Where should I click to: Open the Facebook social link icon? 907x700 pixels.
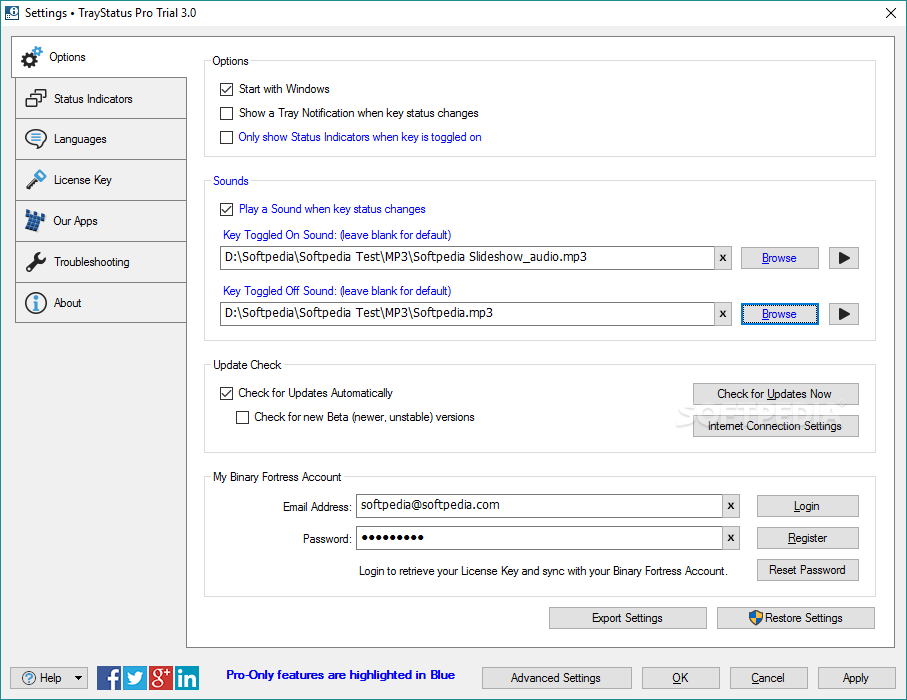point(109,677)
